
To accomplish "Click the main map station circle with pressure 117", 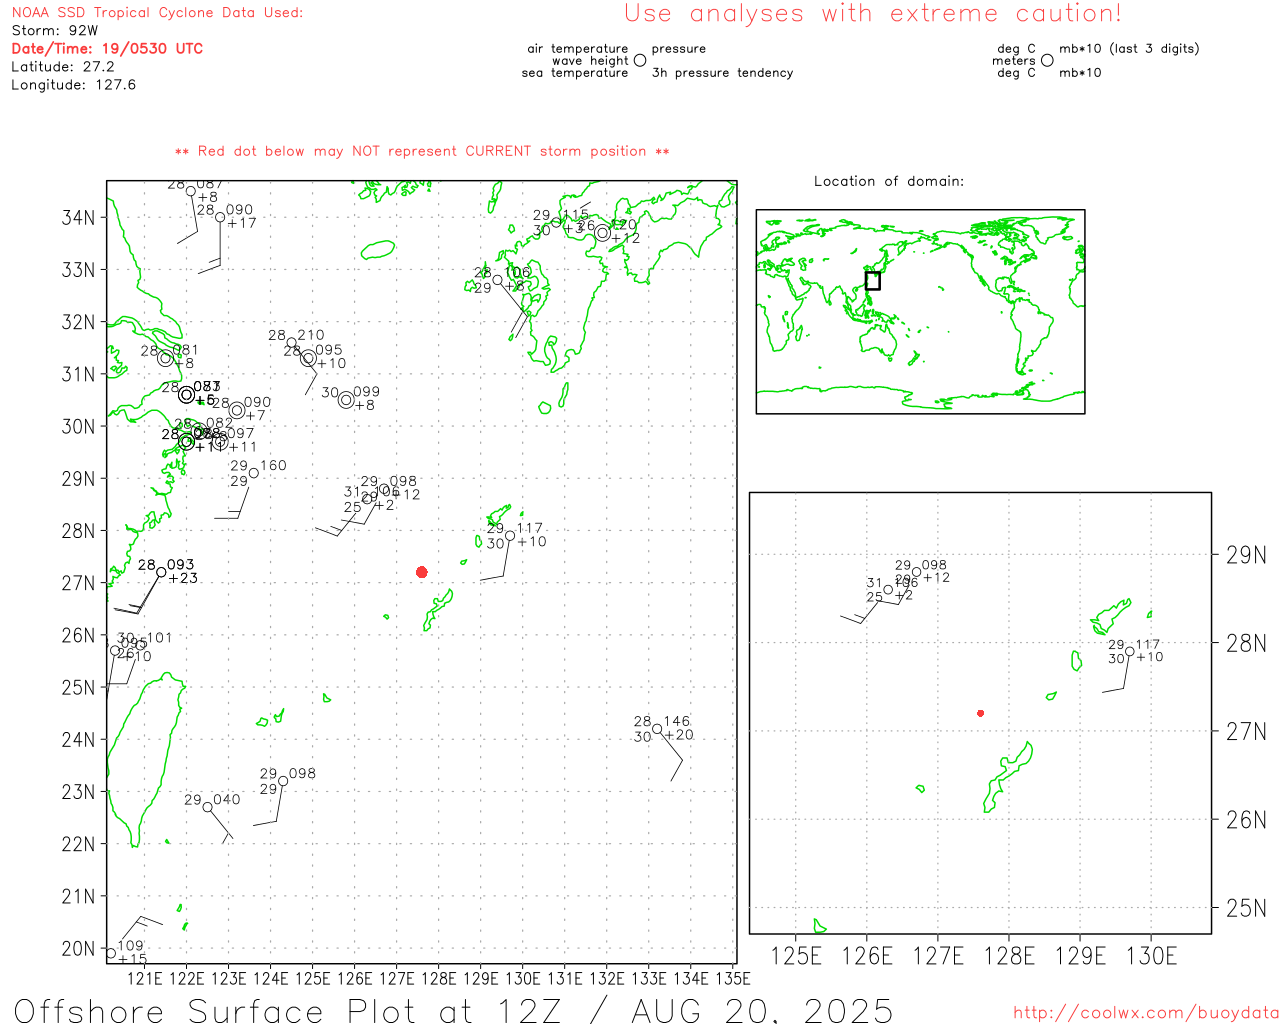I will (510, 536).
